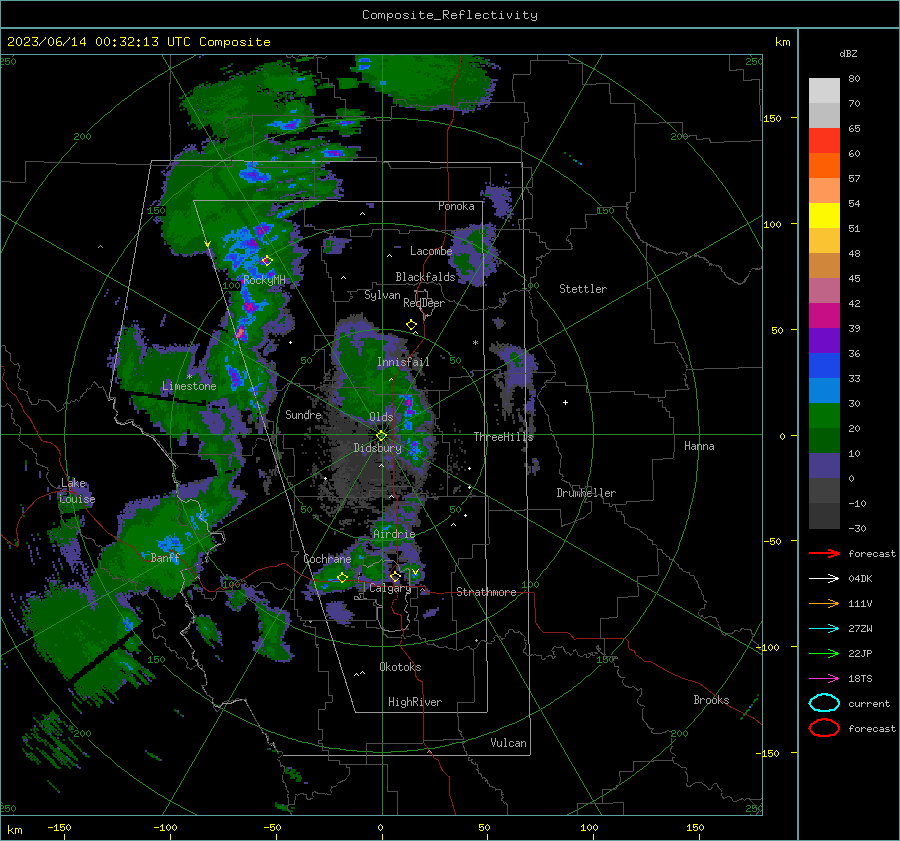Image resolution: width=900 pixels, height=841 pixels.
Task: Click the Vulcan city label
Action: (508, 743)
